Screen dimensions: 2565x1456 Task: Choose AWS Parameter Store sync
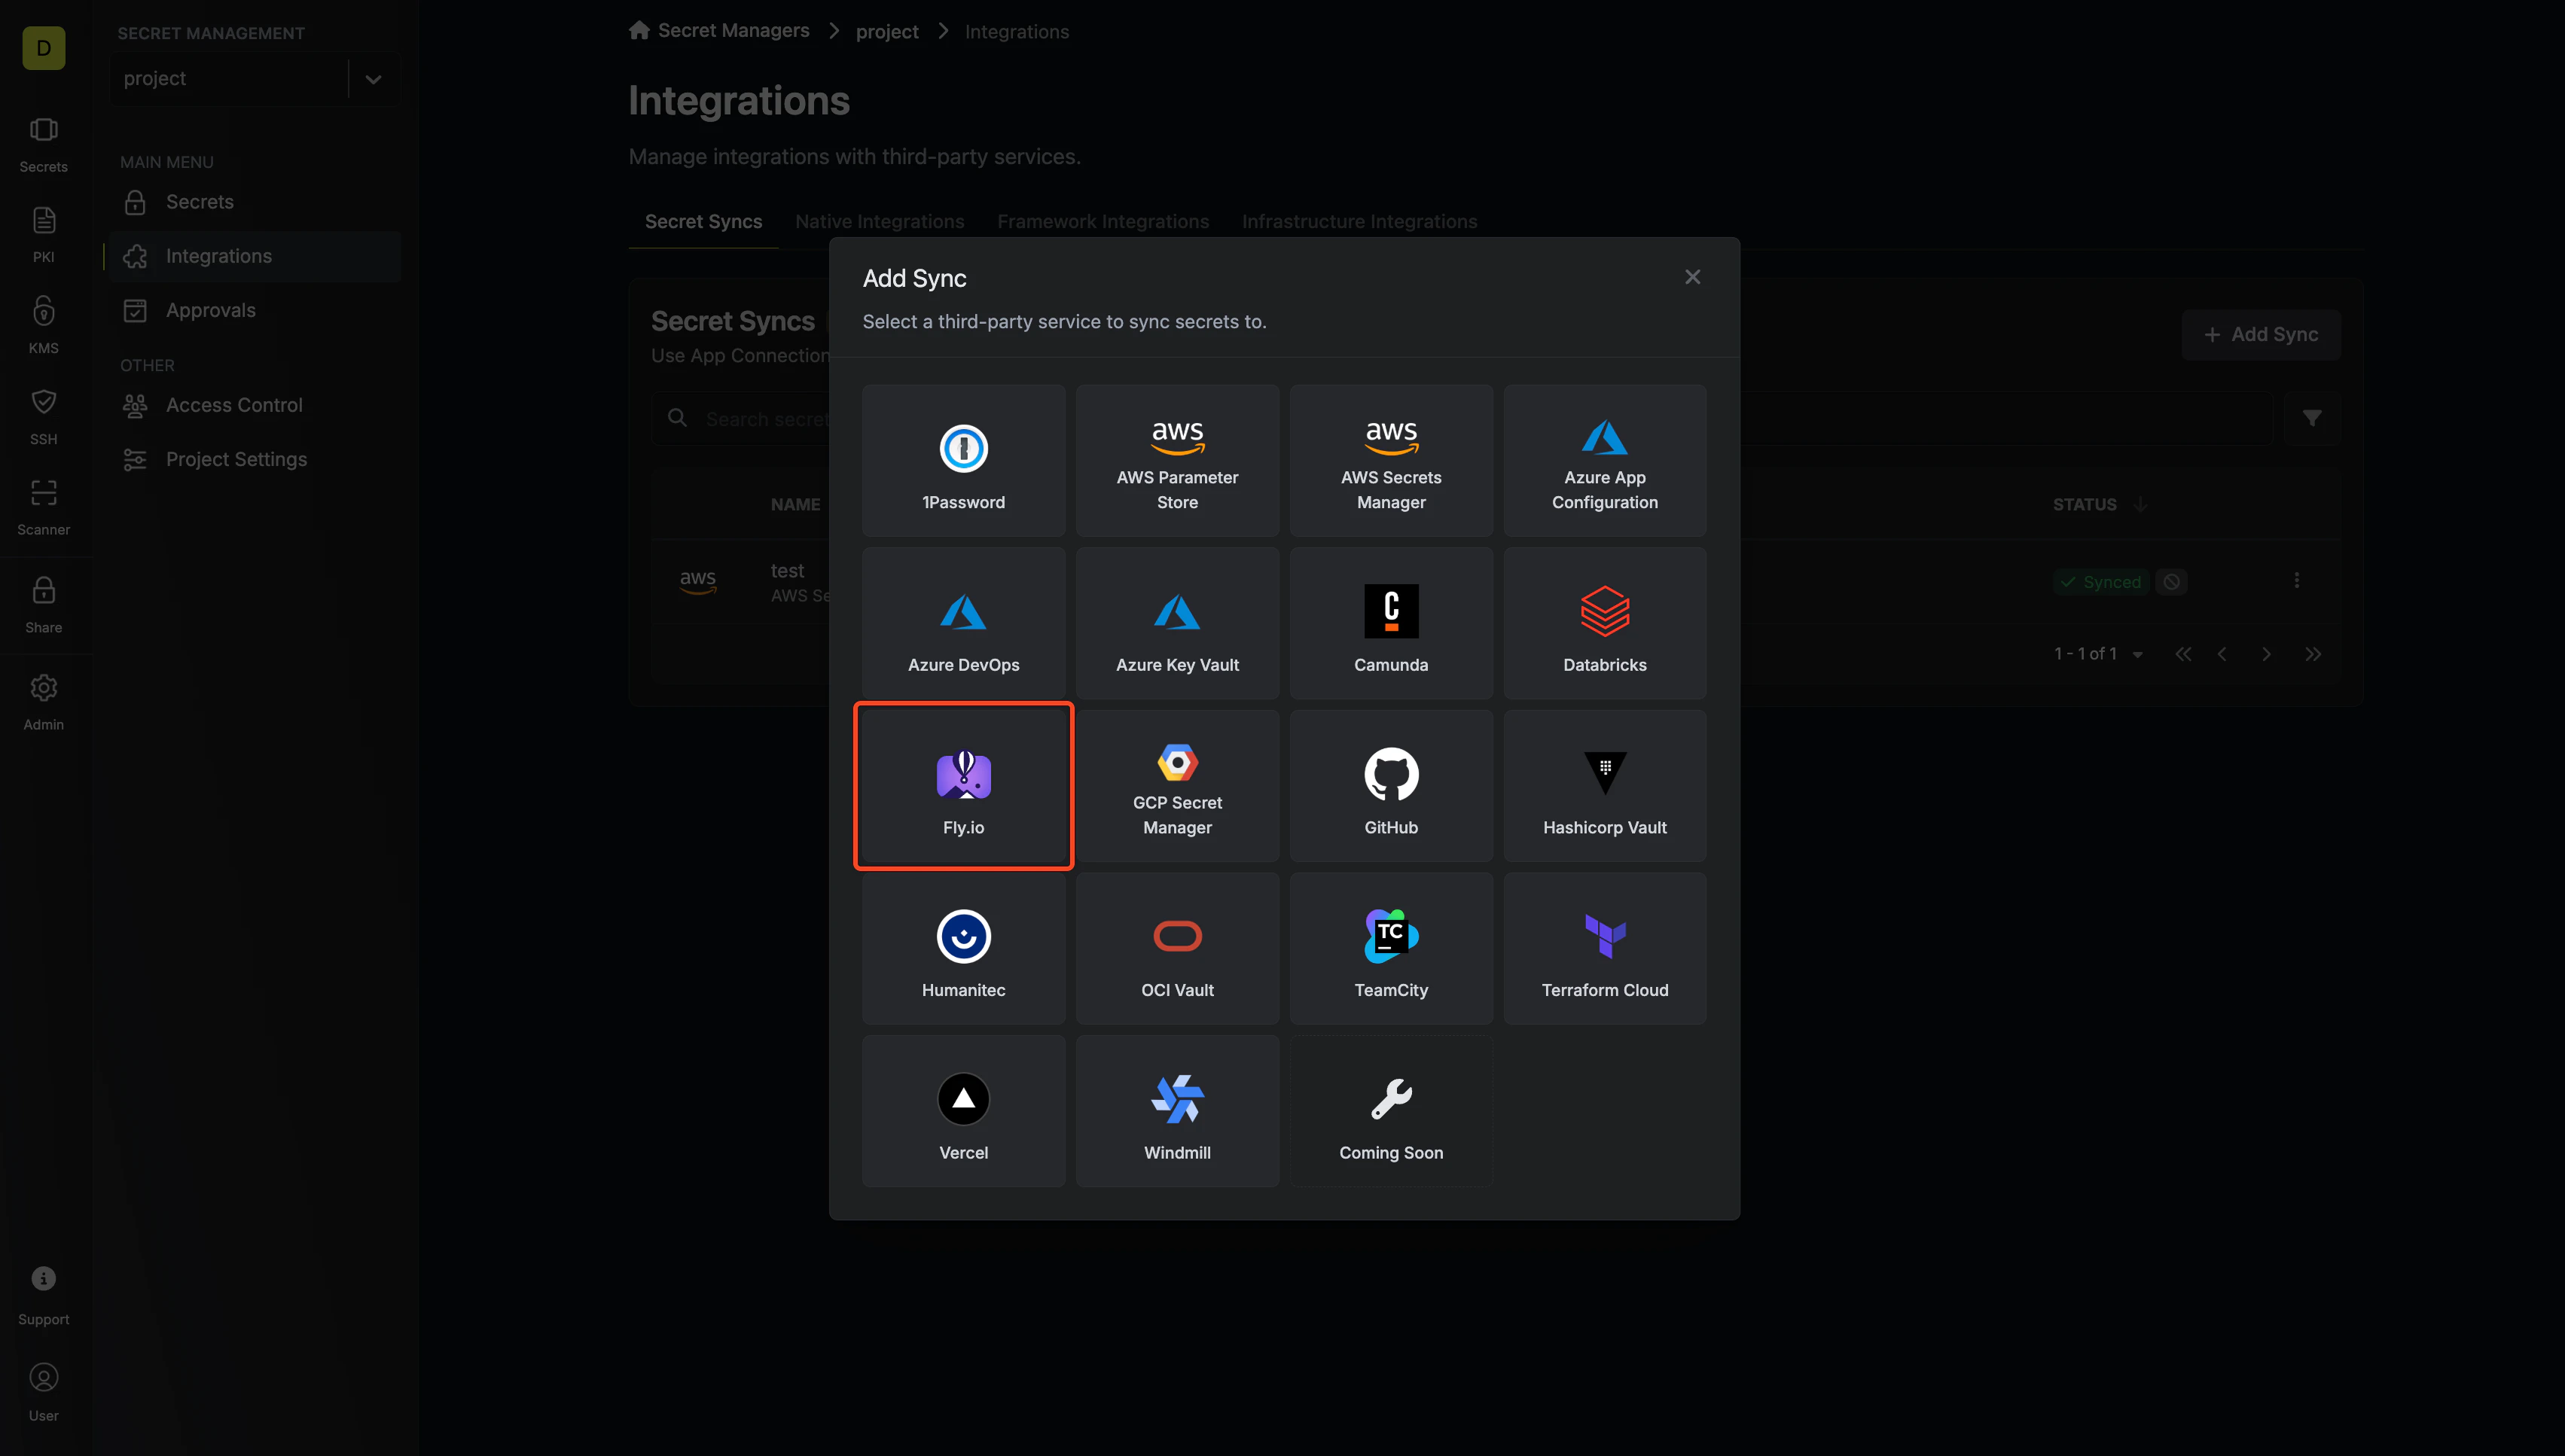pyautogui.click(x=1177, y=461)
